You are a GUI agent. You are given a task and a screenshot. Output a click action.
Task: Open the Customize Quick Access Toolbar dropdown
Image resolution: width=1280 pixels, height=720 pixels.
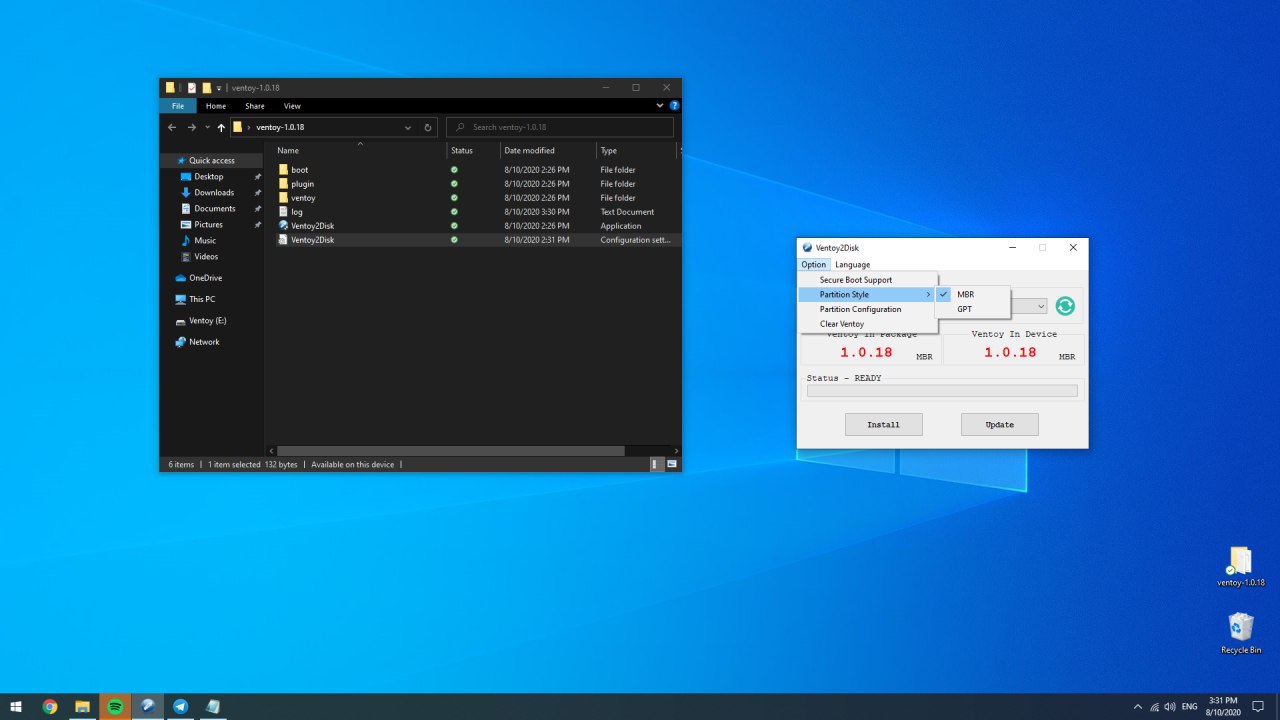click(219, 88)
